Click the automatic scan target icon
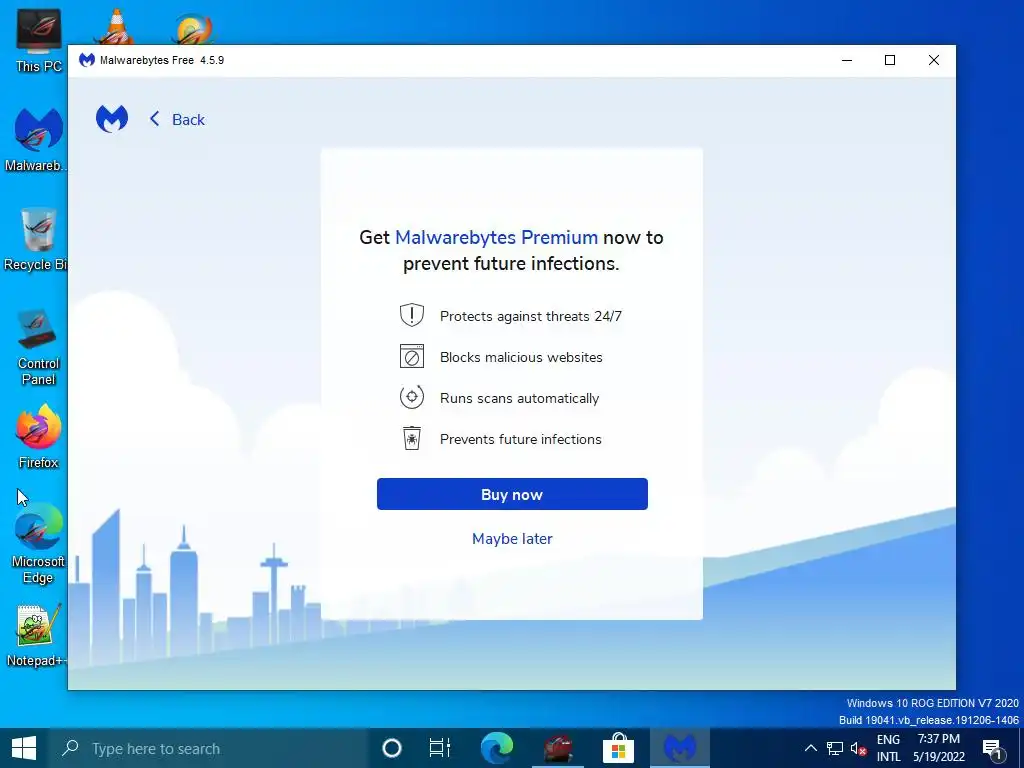This screenshot has height=768, width=1024. click(x=411, y=397)
